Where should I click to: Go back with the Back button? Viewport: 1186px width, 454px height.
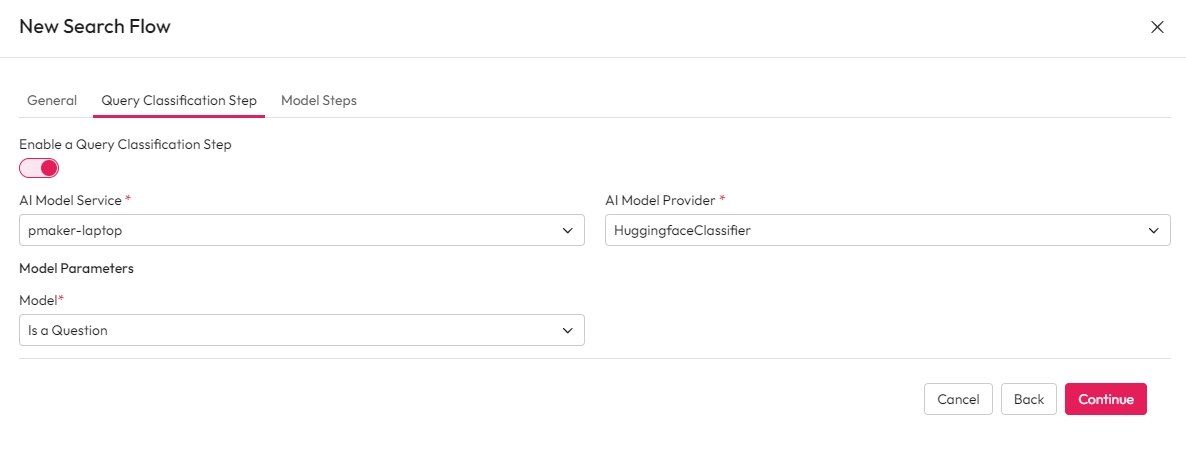pos(1028,399)
